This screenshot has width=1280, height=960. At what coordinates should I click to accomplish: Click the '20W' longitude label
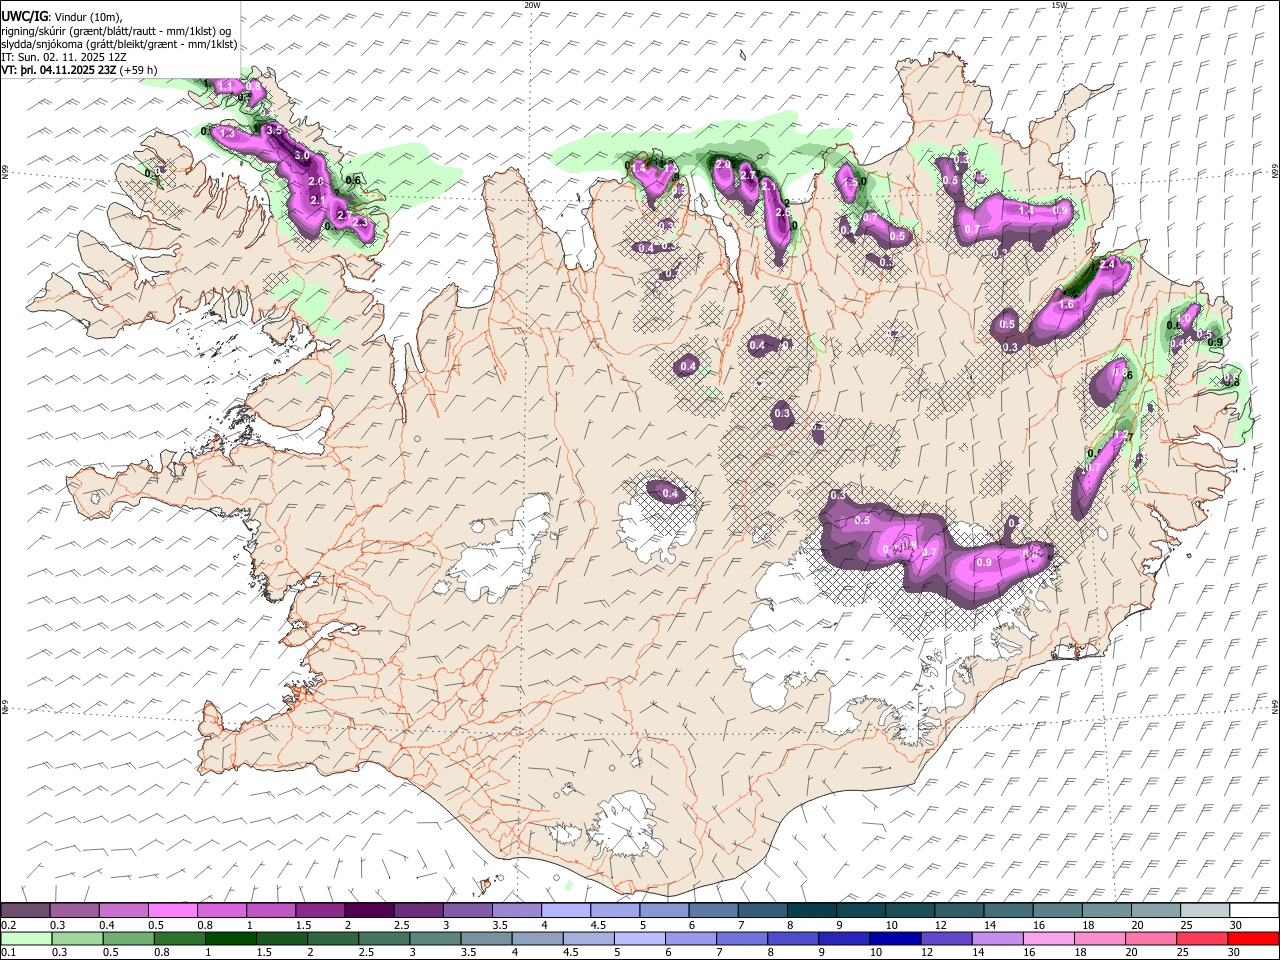pyautogui.click(x=532, y=5)
